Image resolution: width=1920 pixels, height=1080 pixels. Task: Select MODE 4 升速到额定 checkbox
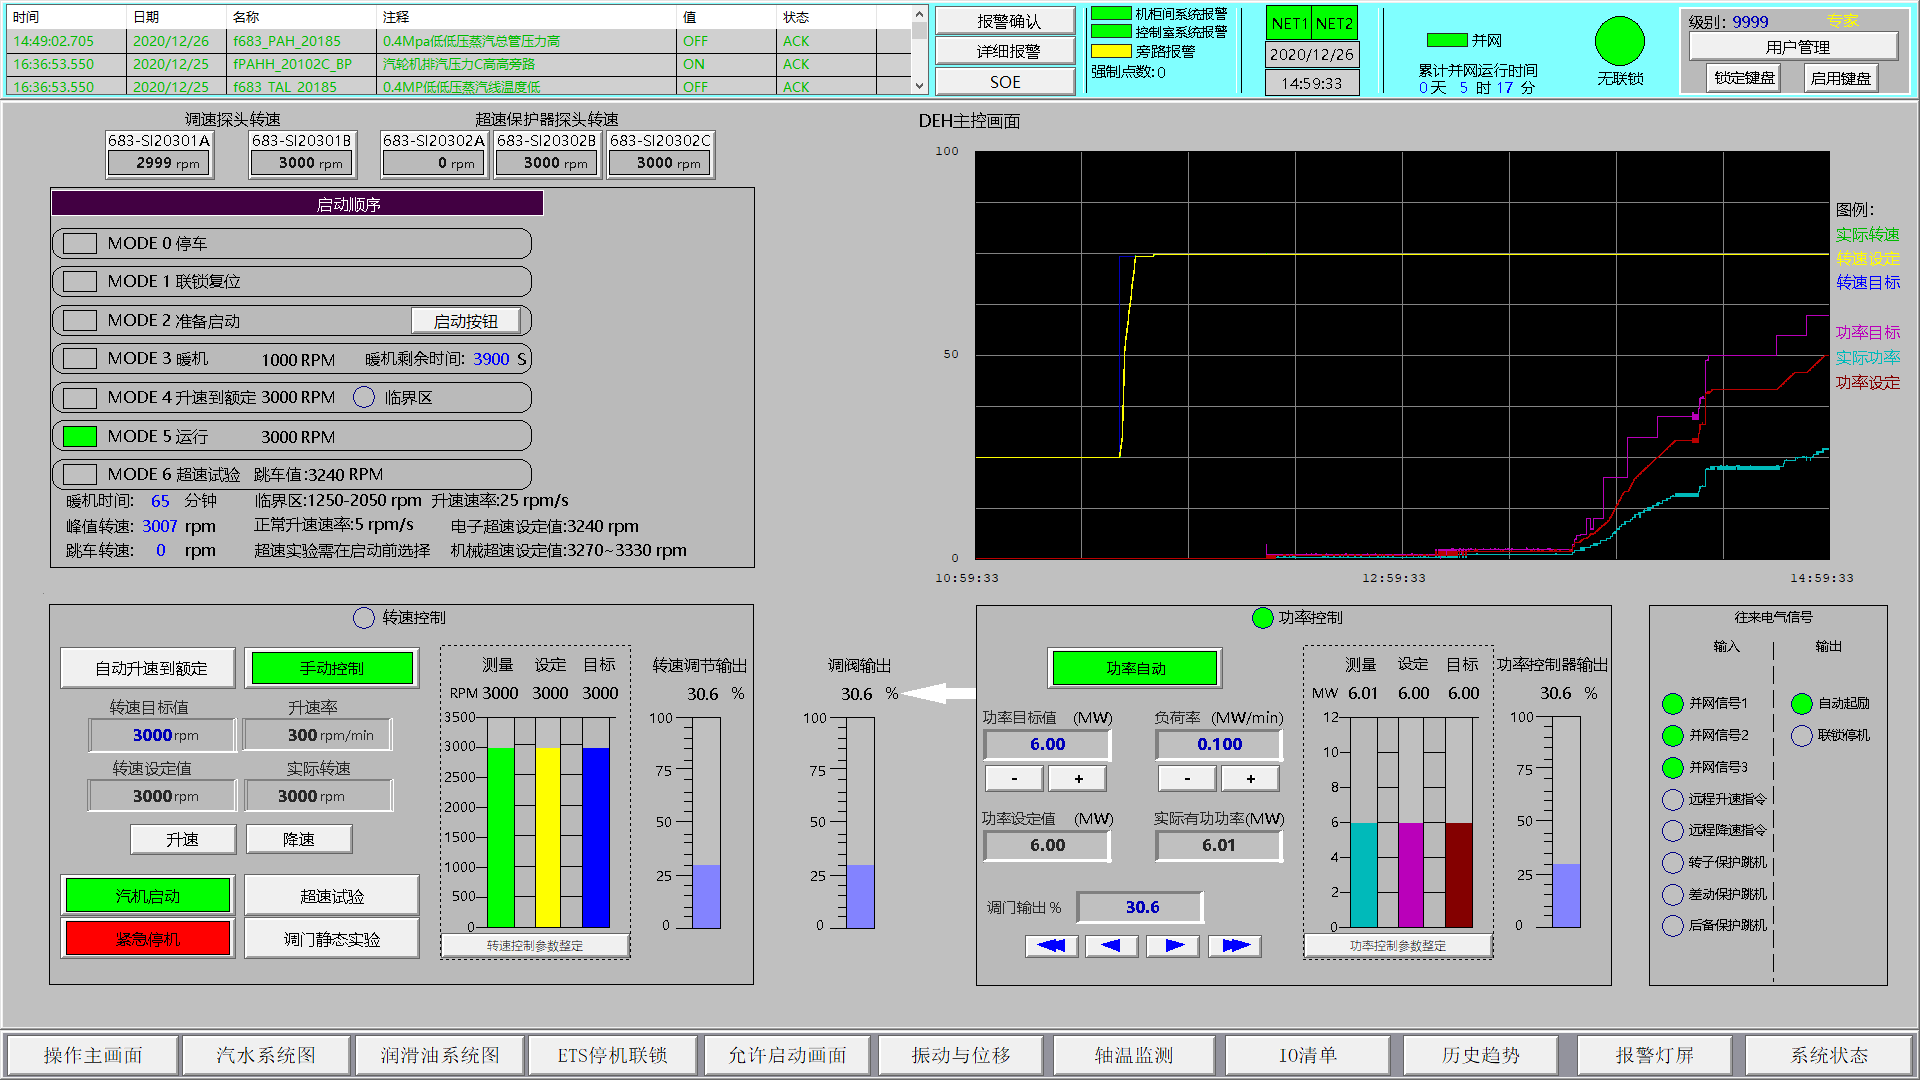pyautogui.click(x=80, y=397)
